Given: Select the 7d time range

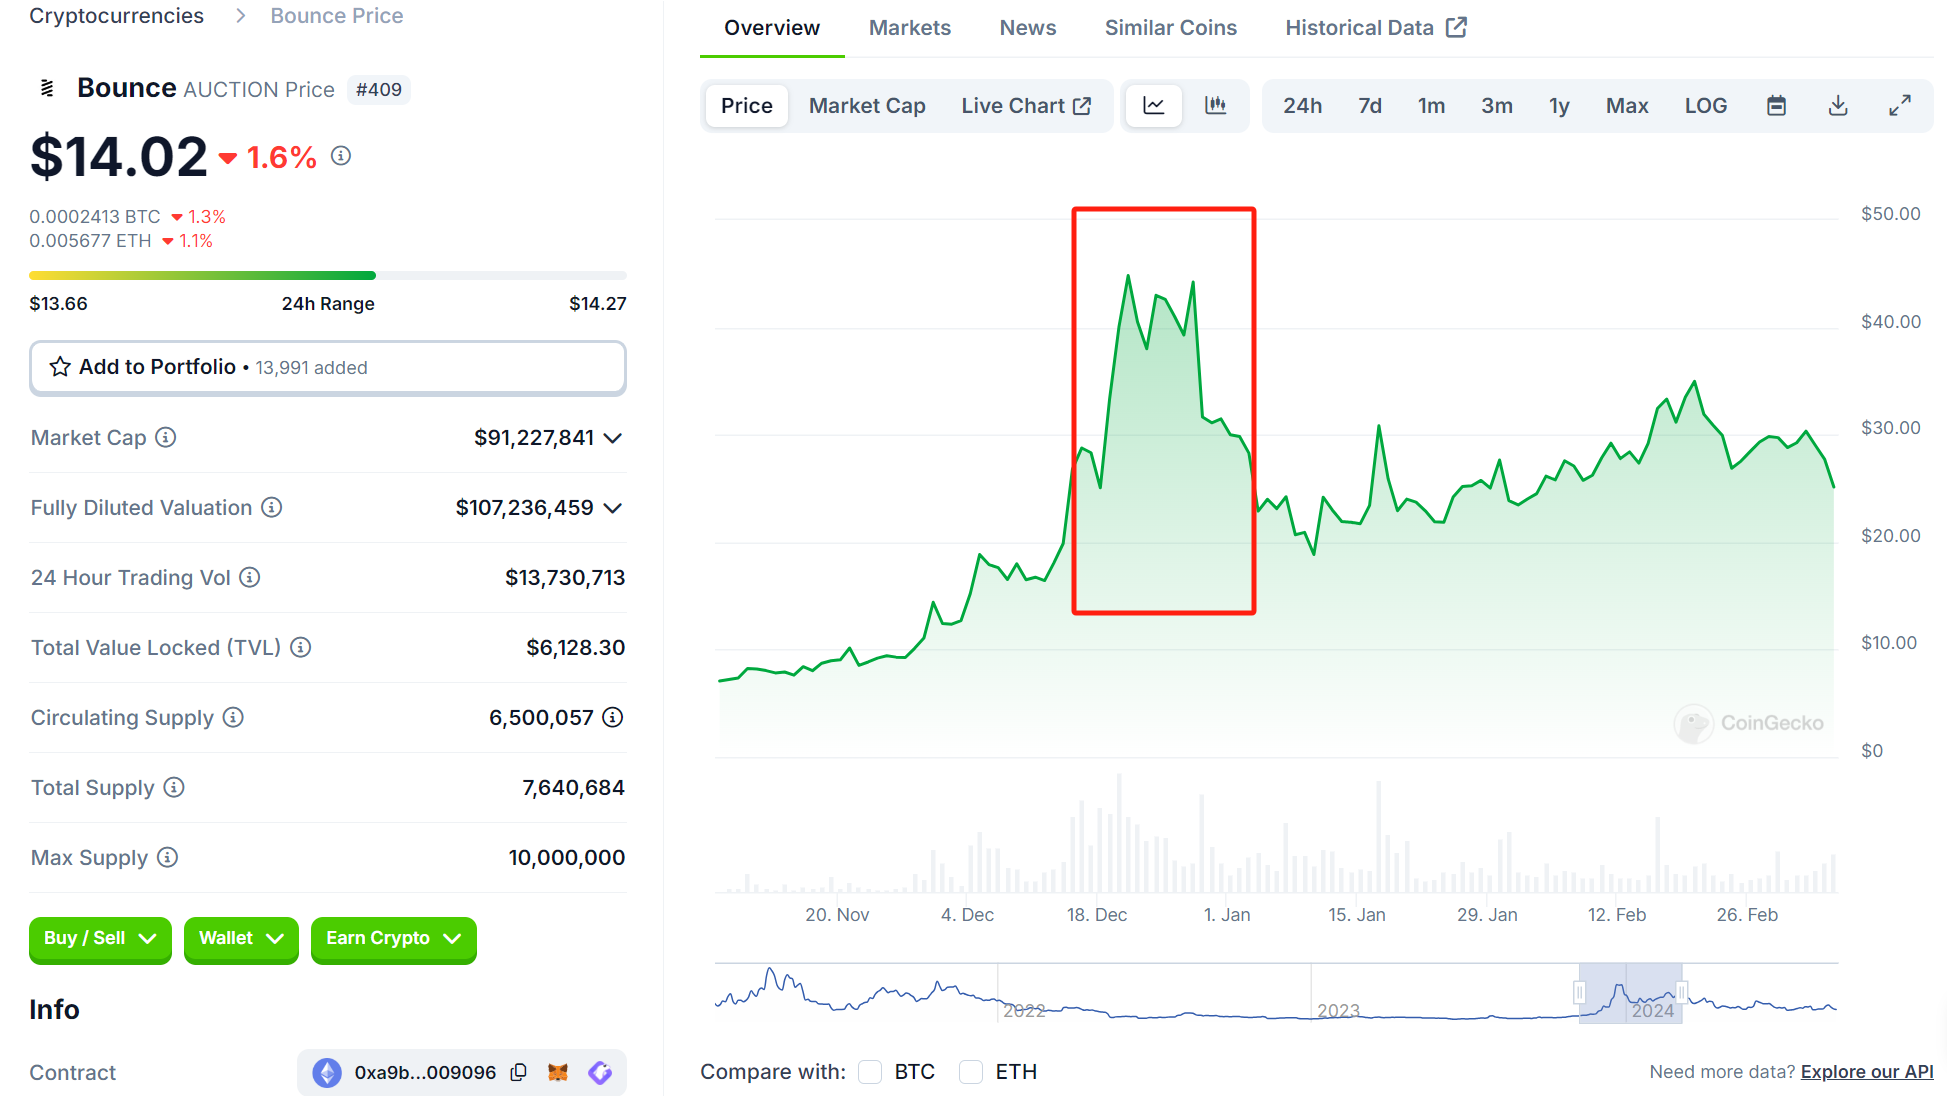Looking at the screenshot, I should [1369, 106].
